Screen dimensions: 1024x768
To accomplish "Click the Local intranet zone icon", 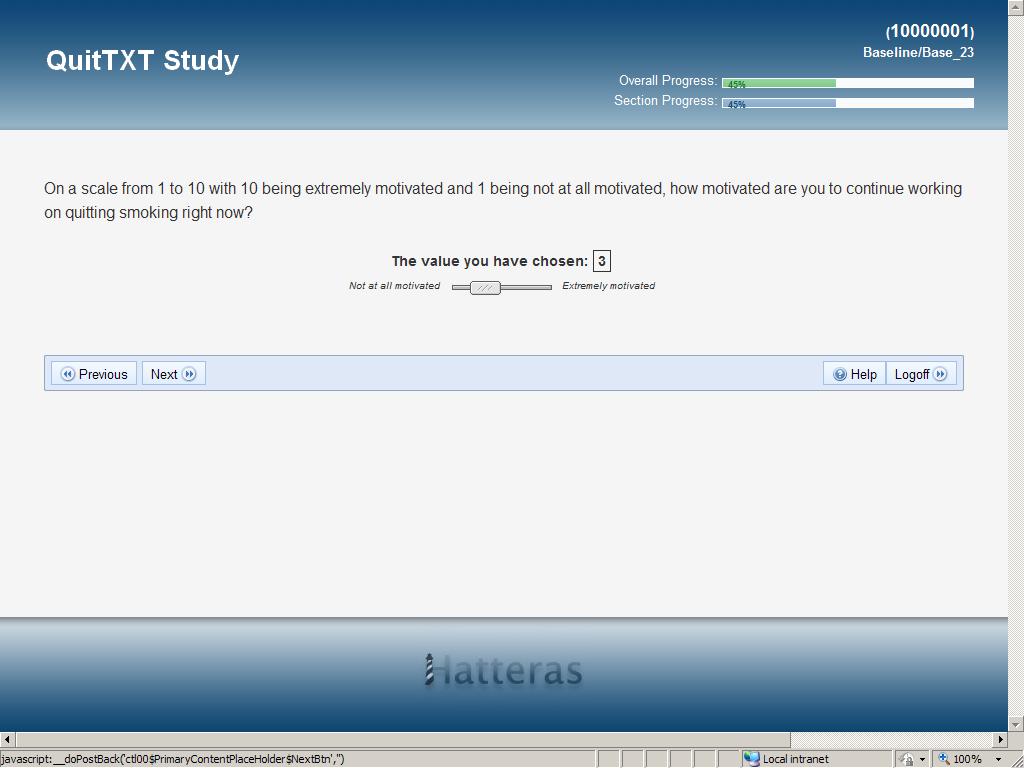I will 752,759.
